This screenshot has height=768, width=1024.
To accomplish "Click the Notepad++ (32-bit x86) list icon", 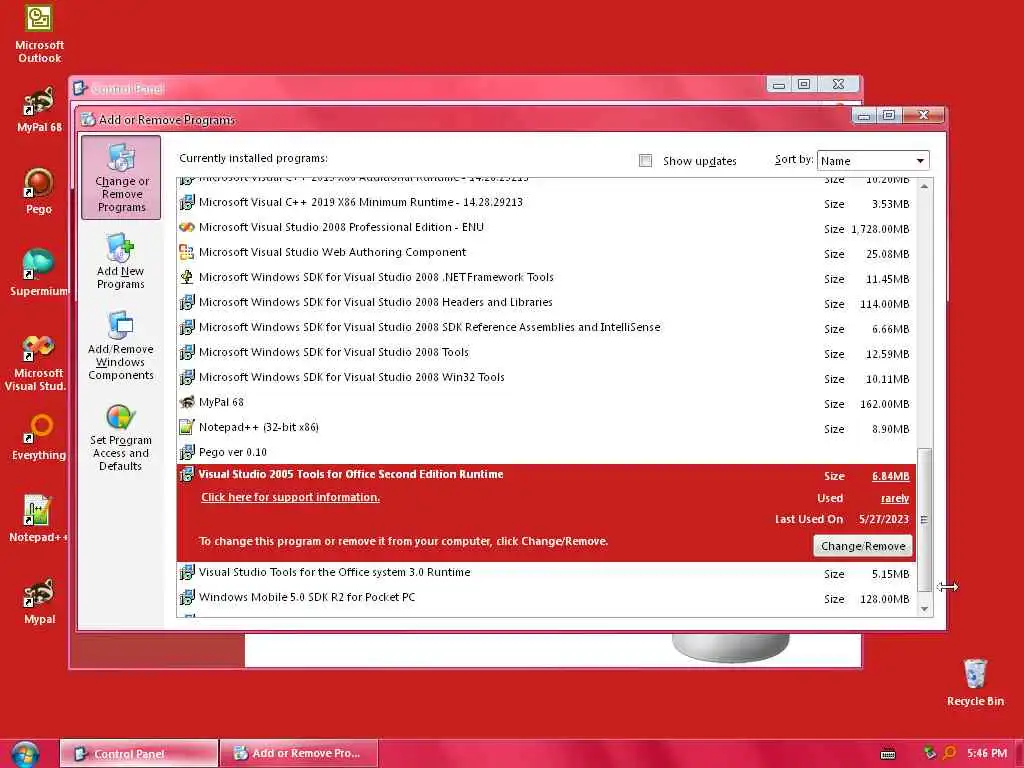I will (x=187, y=427).
